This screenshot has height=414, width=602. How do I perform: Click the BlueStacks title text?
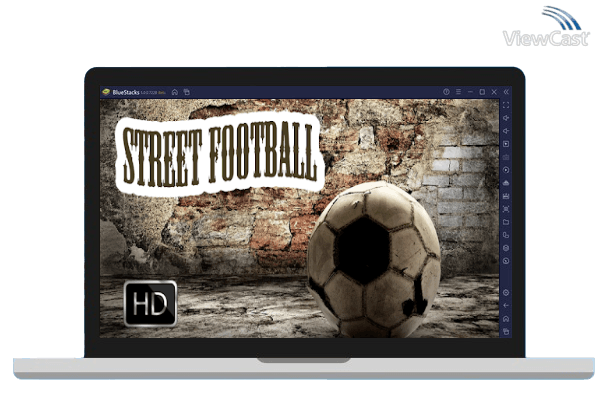tap(126, 93)
